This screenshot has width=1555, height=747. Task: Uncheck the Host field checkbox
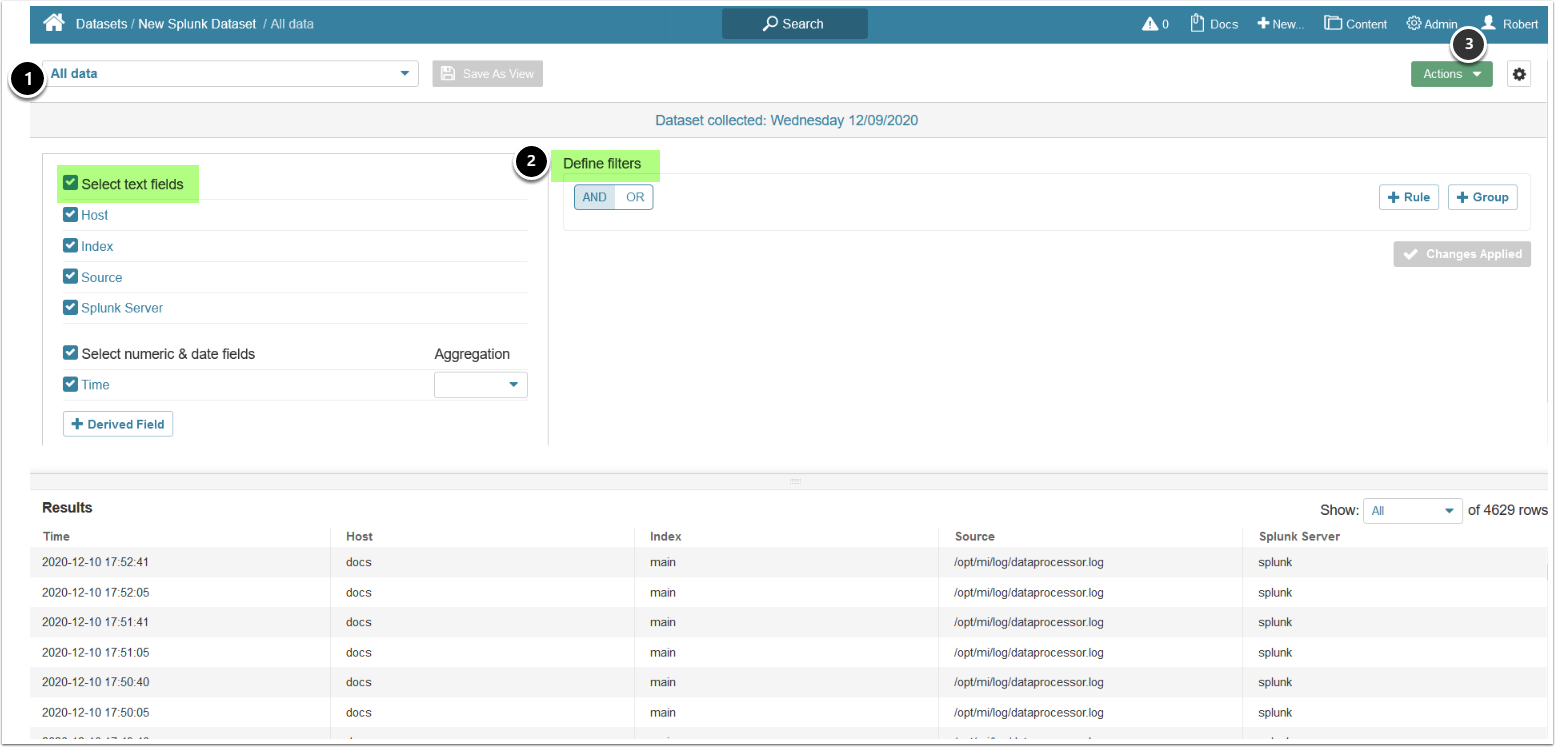70,215
